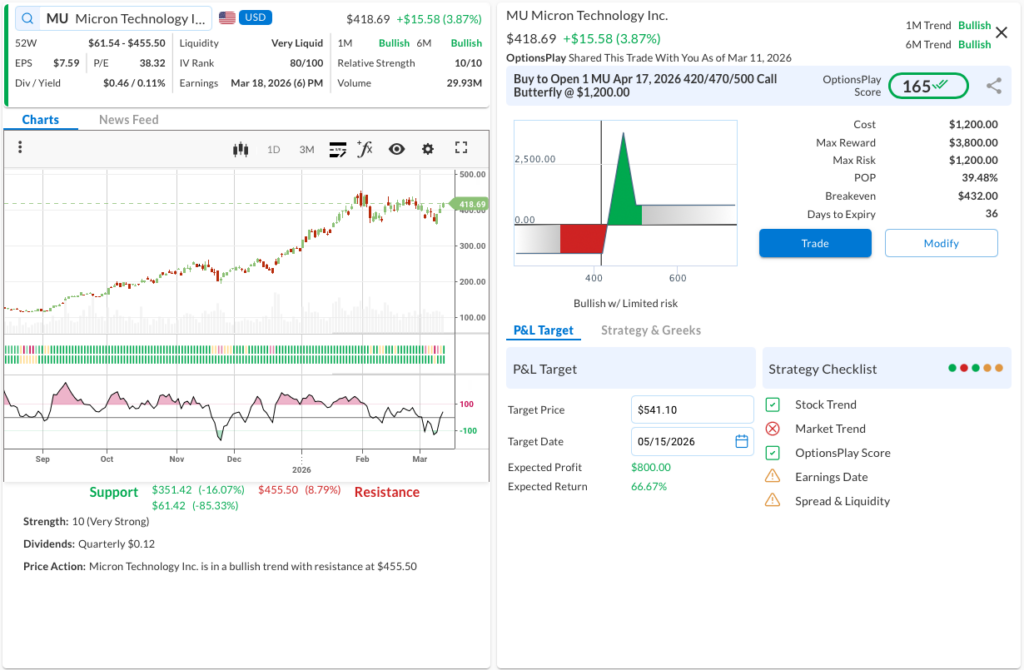The width and height of the screenshot is (1024, 670).
Task: Switch to the News Feed tab
Action: [128, 120]
